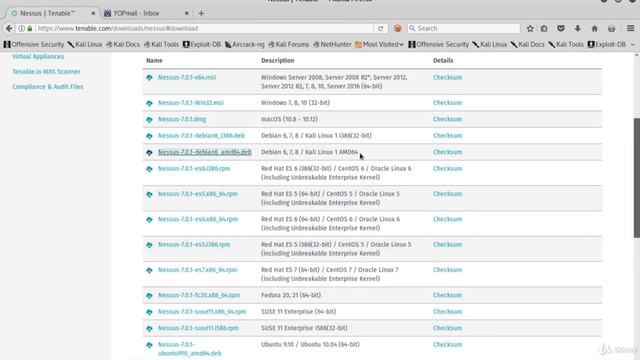Click download icon next to Nessus-7.0.1-x64.msi
Image resolution: width=640 pixels, height=360 pixels.
pos(149,78)
